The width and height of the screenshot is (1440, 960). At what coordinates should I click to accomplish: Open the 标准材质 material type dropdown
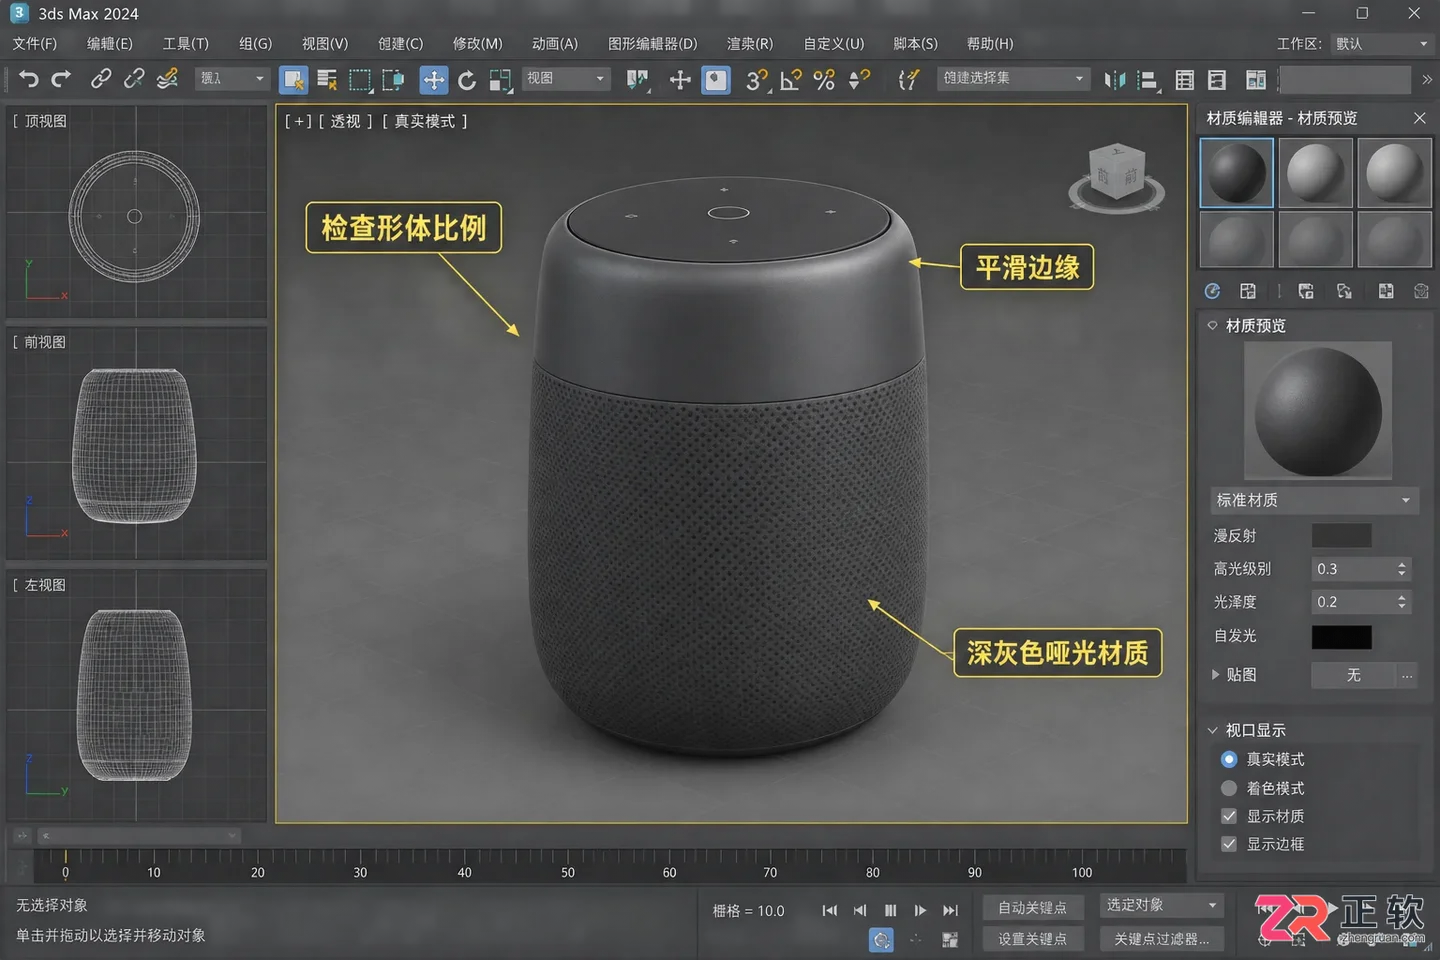tap(1314, 500)
